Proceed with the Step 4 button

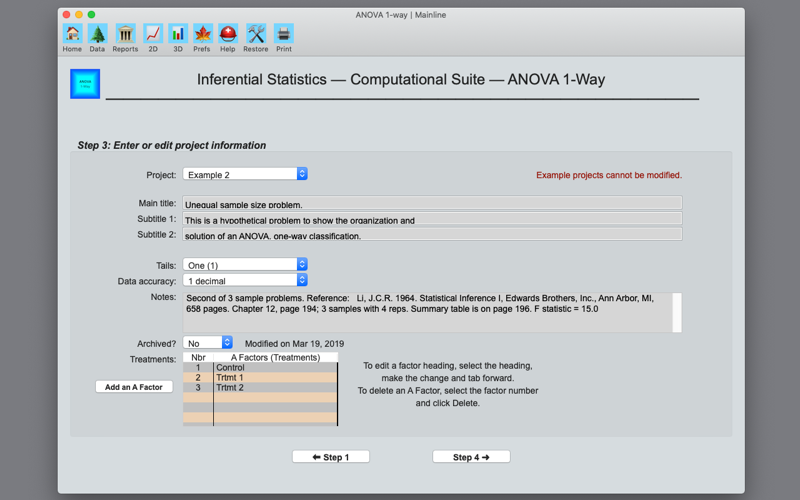471,457
